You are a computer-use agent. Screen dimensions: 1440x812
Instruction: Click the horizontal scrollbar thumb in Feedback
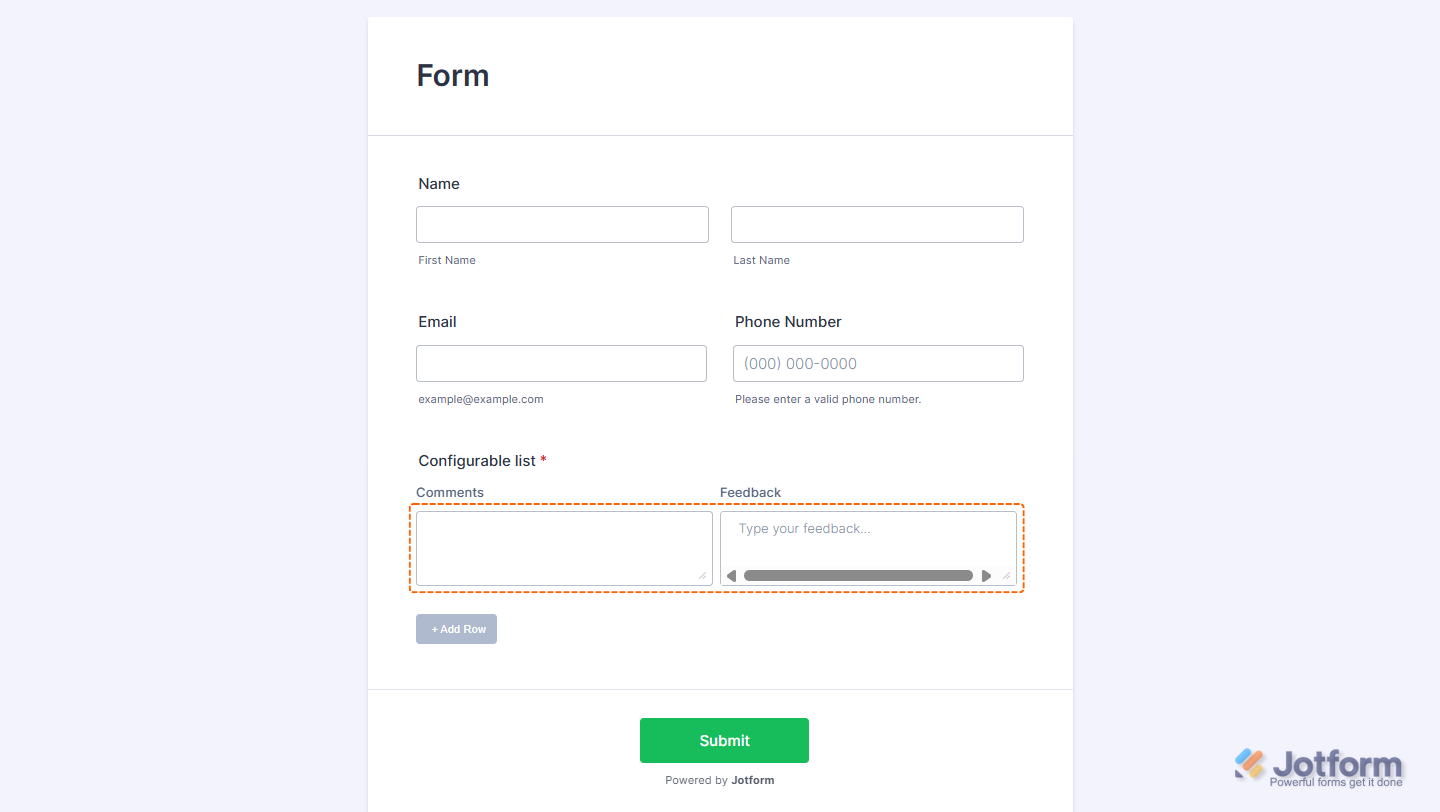[x=858, y=576]
